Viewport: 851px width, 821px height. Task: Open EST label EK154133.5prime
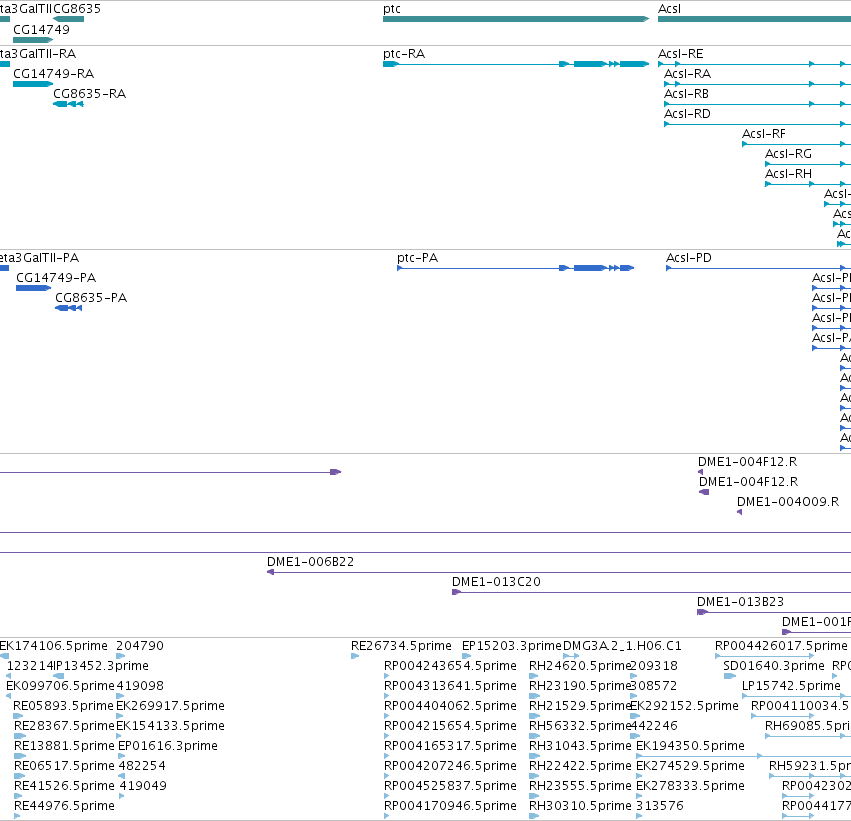pyautogui.click(x=170, y=727)
